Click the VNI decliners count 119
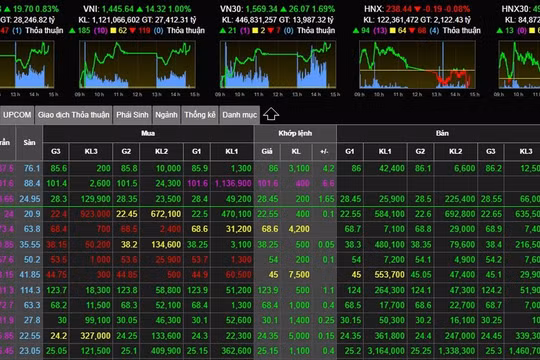540x360 pixels. point(144,31)
